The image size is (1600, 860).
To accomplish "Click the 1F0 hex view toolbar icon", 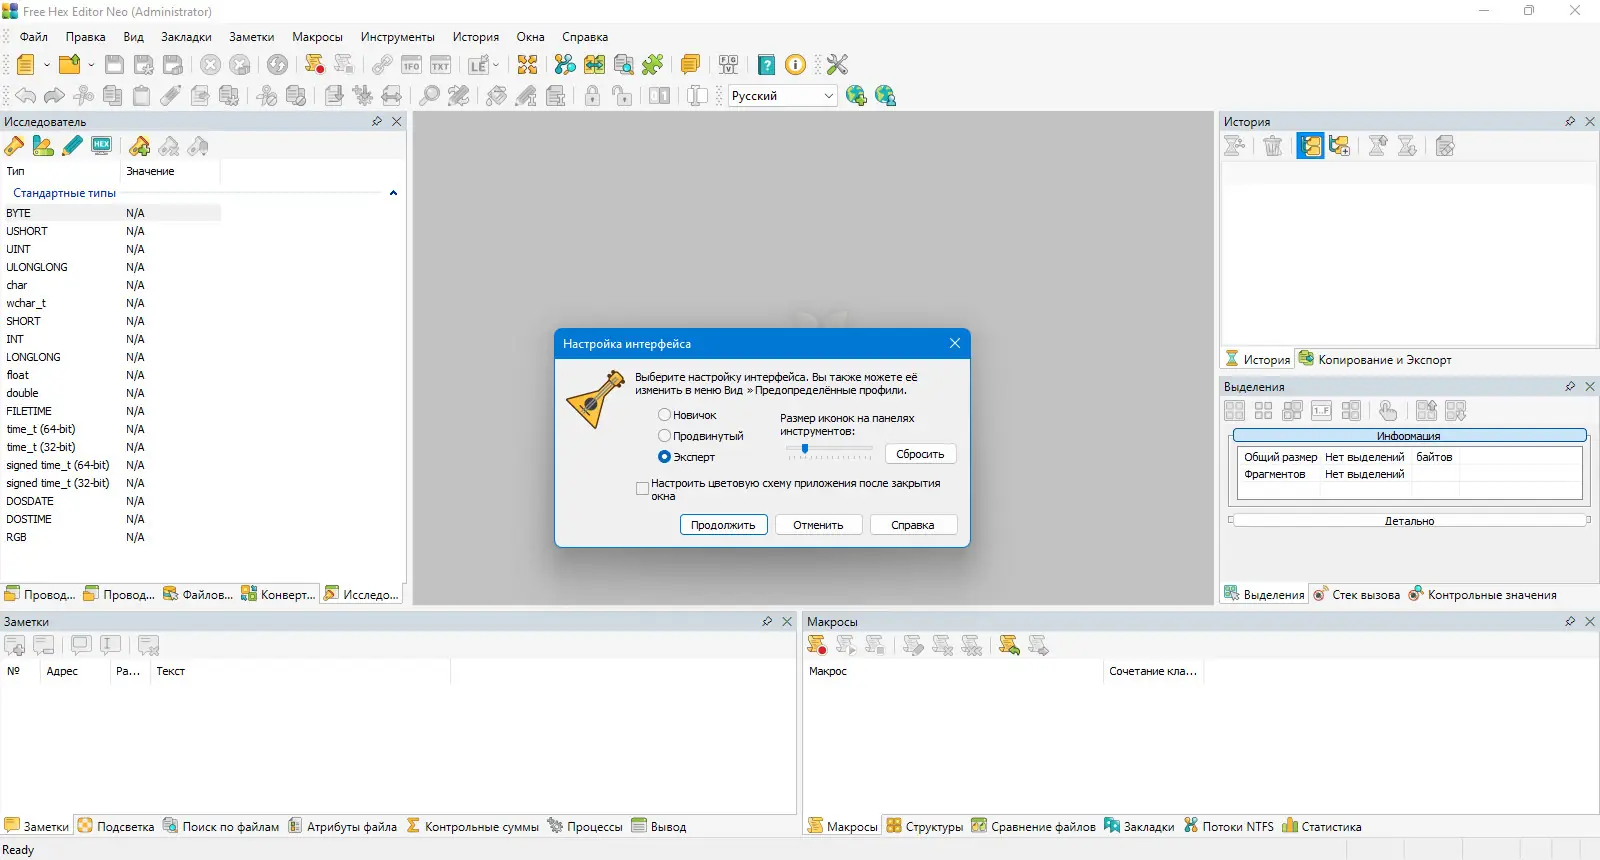I will coord(411,65).
